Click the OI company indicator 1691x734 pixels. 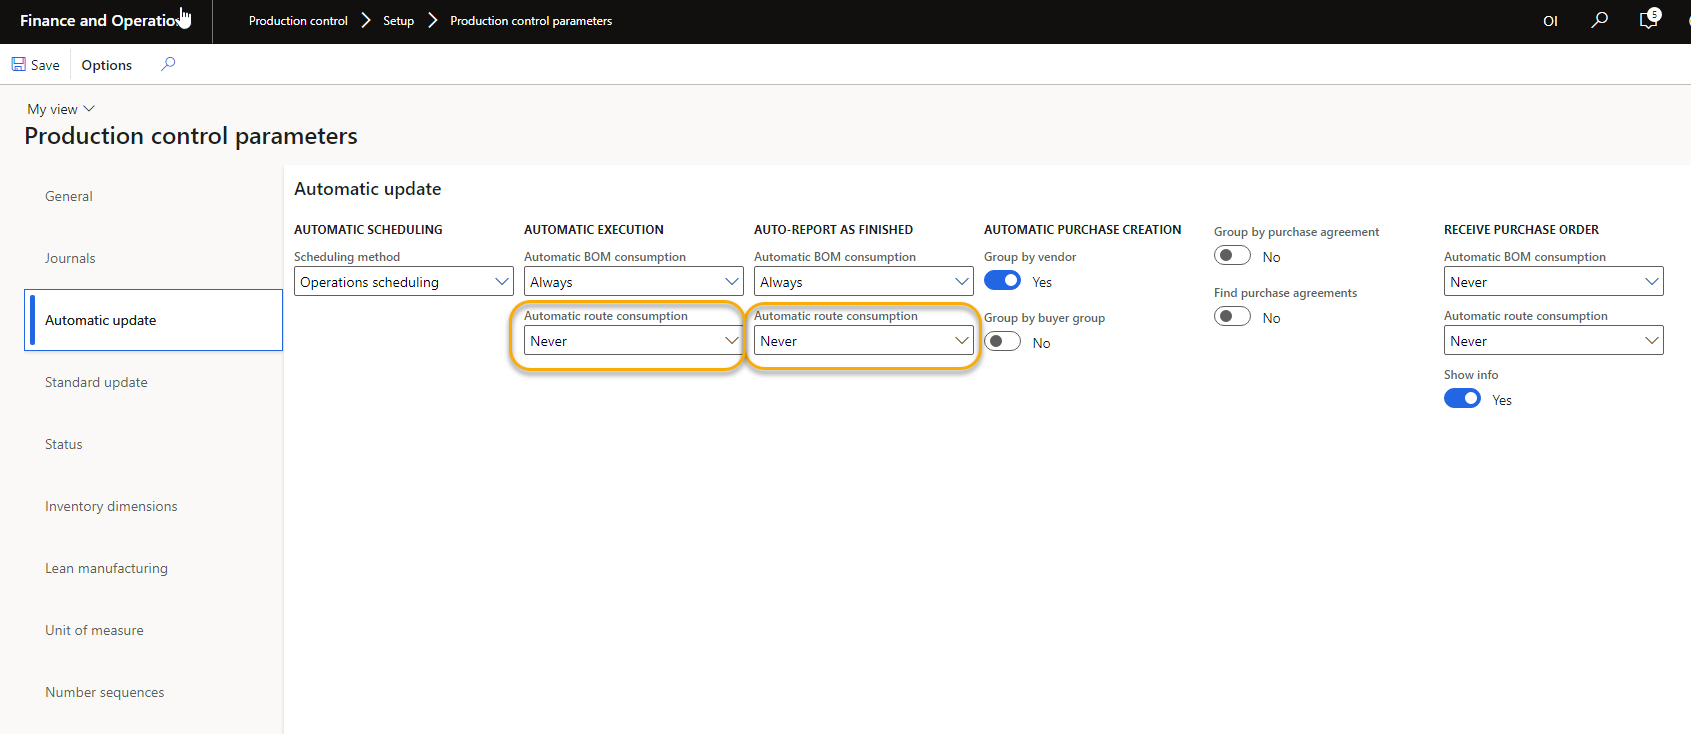coord(1550,21)
